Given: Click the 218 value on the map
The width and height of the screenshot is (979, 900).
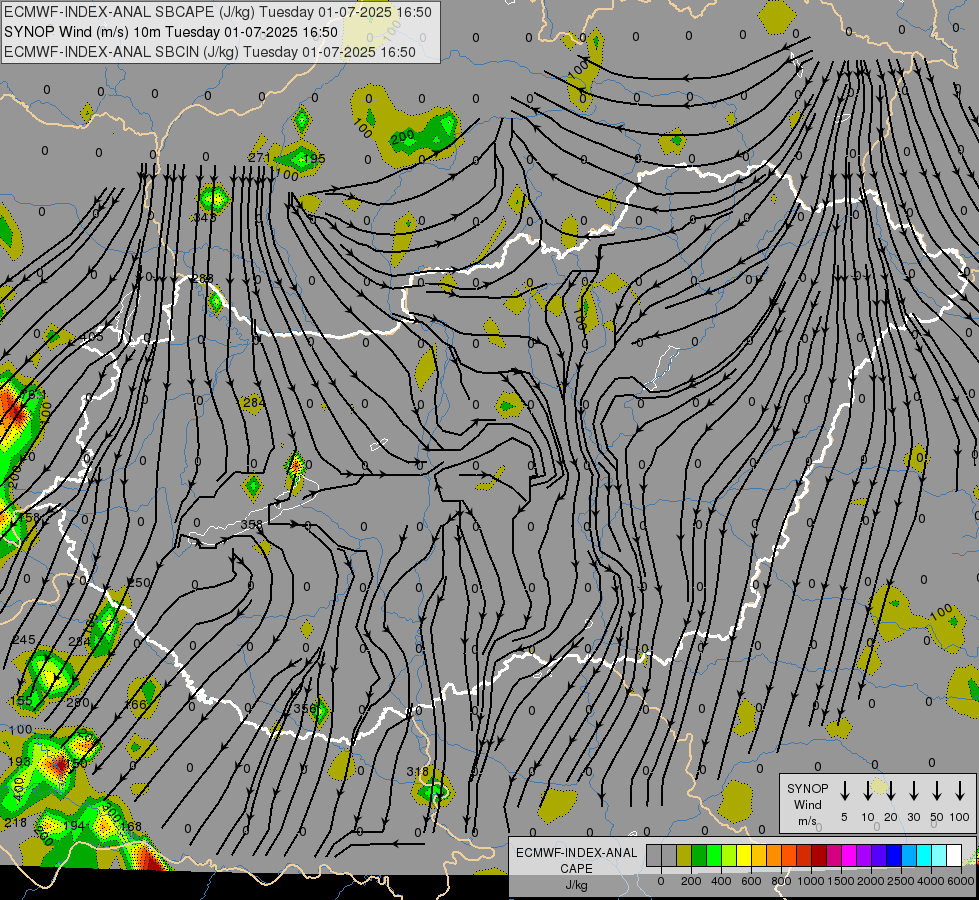Looking at the screenshot, I should [15, 823].
